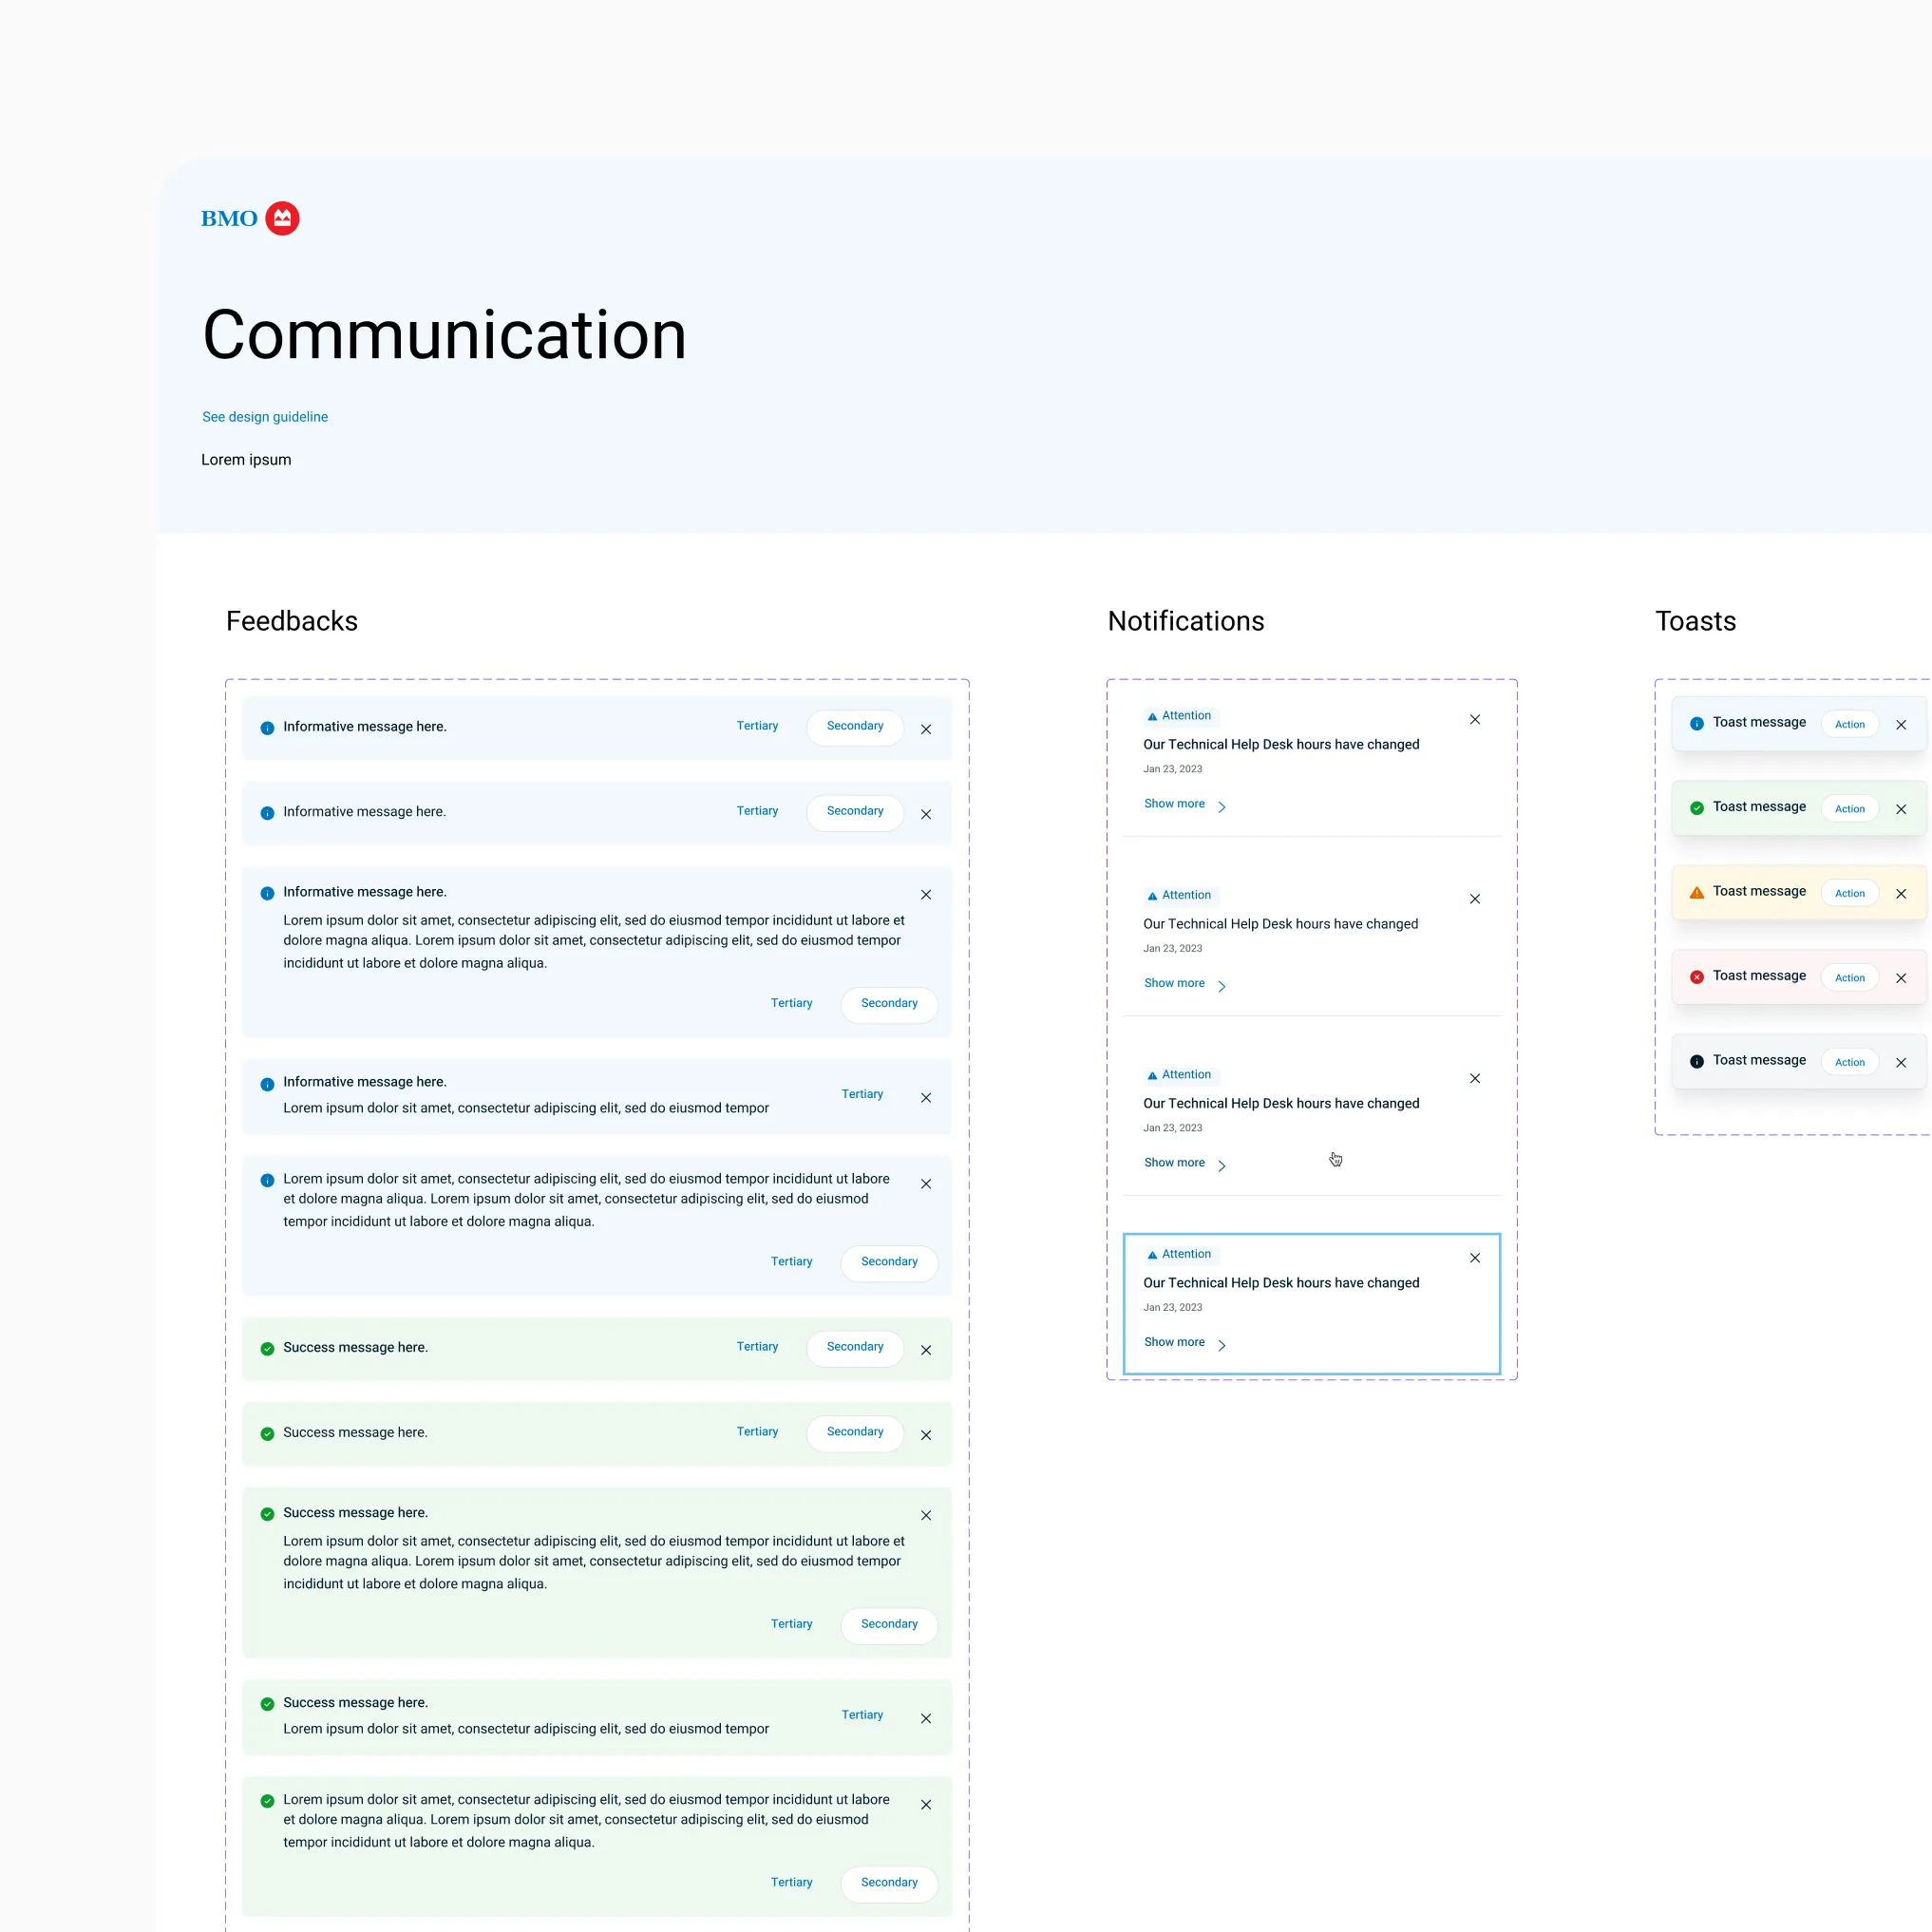Click Action on the orange warning toast
The height and width of the screenshot is (1932, 1932).
pos(1850,893)
